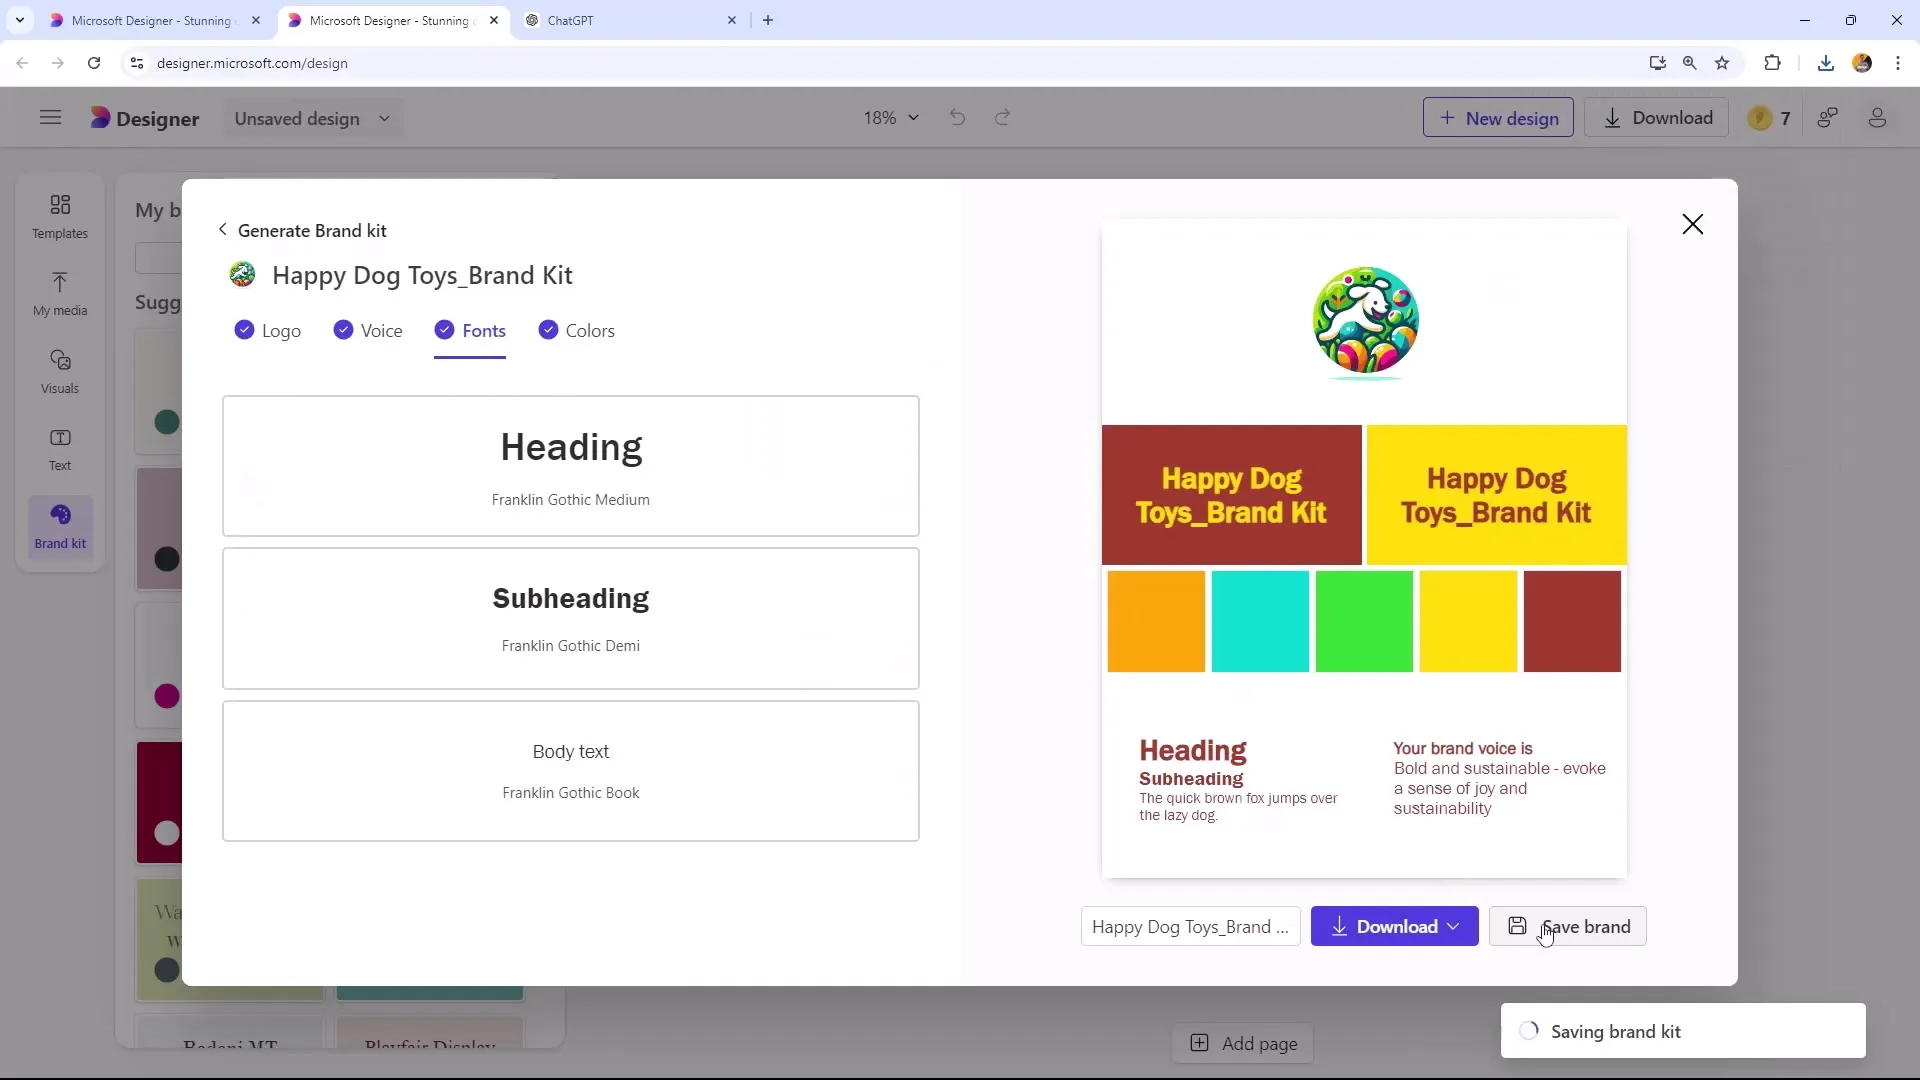Select the Heading font card

click(570, 466)
